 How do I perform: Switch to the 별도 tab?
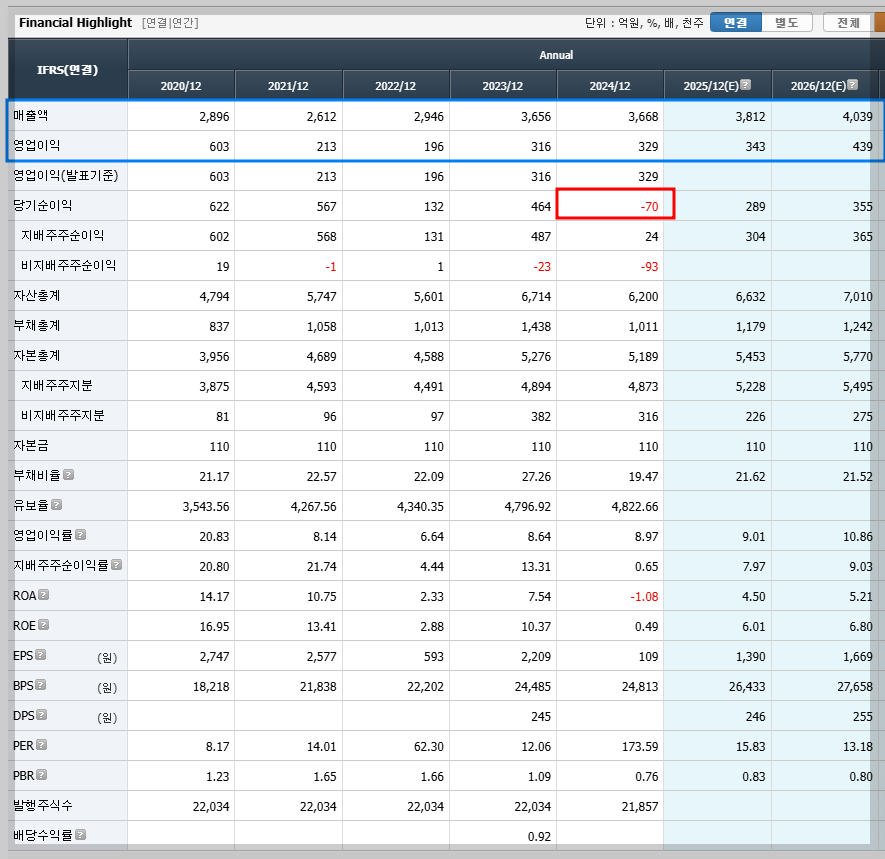[x=787, y=23]
